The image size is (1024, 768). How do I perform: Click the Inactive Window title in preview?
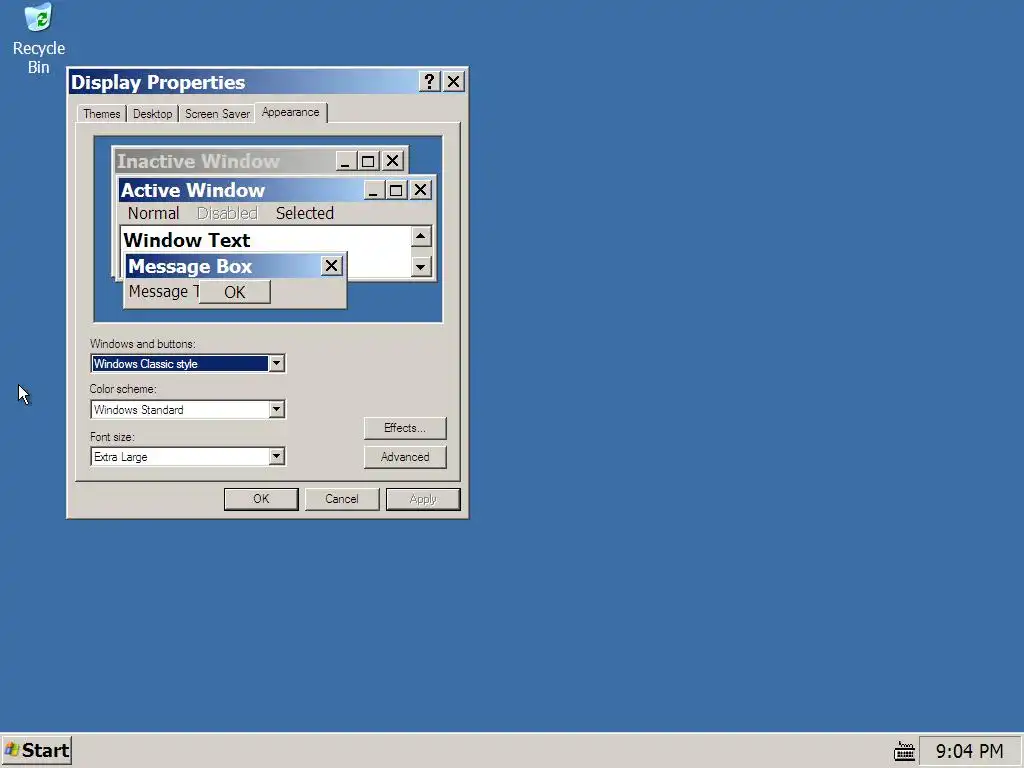[198, 161]
